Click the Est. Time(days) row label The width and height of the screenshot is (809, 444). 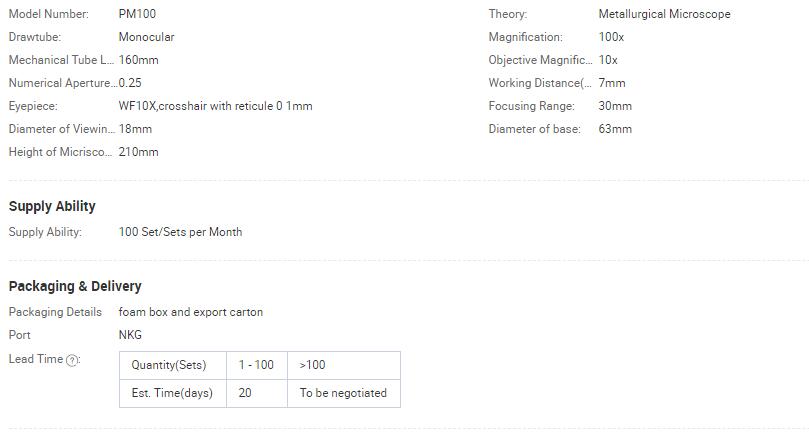[x=173, y=393]
